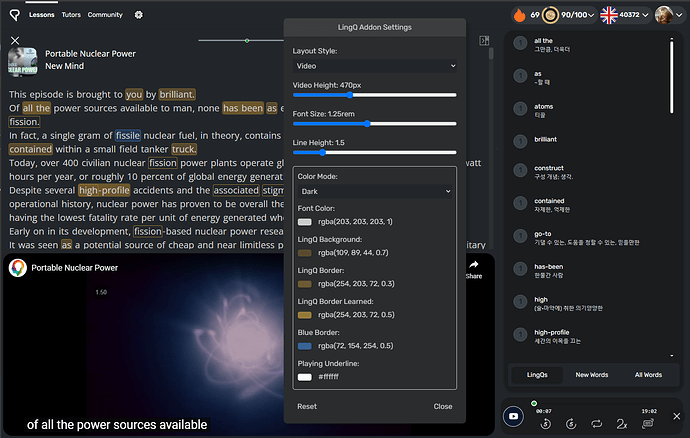Viewport: 690px width, 438px height.
Task: Click the sentence repeat mode icon
Action: point(647,423)
